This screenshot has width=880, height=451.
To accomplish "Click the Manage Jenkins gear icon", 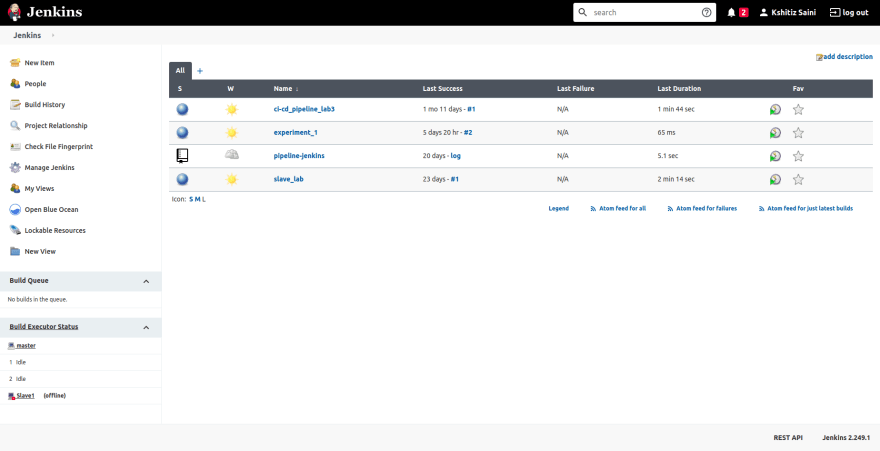I will pyautogui.click(x=16, y=168).
